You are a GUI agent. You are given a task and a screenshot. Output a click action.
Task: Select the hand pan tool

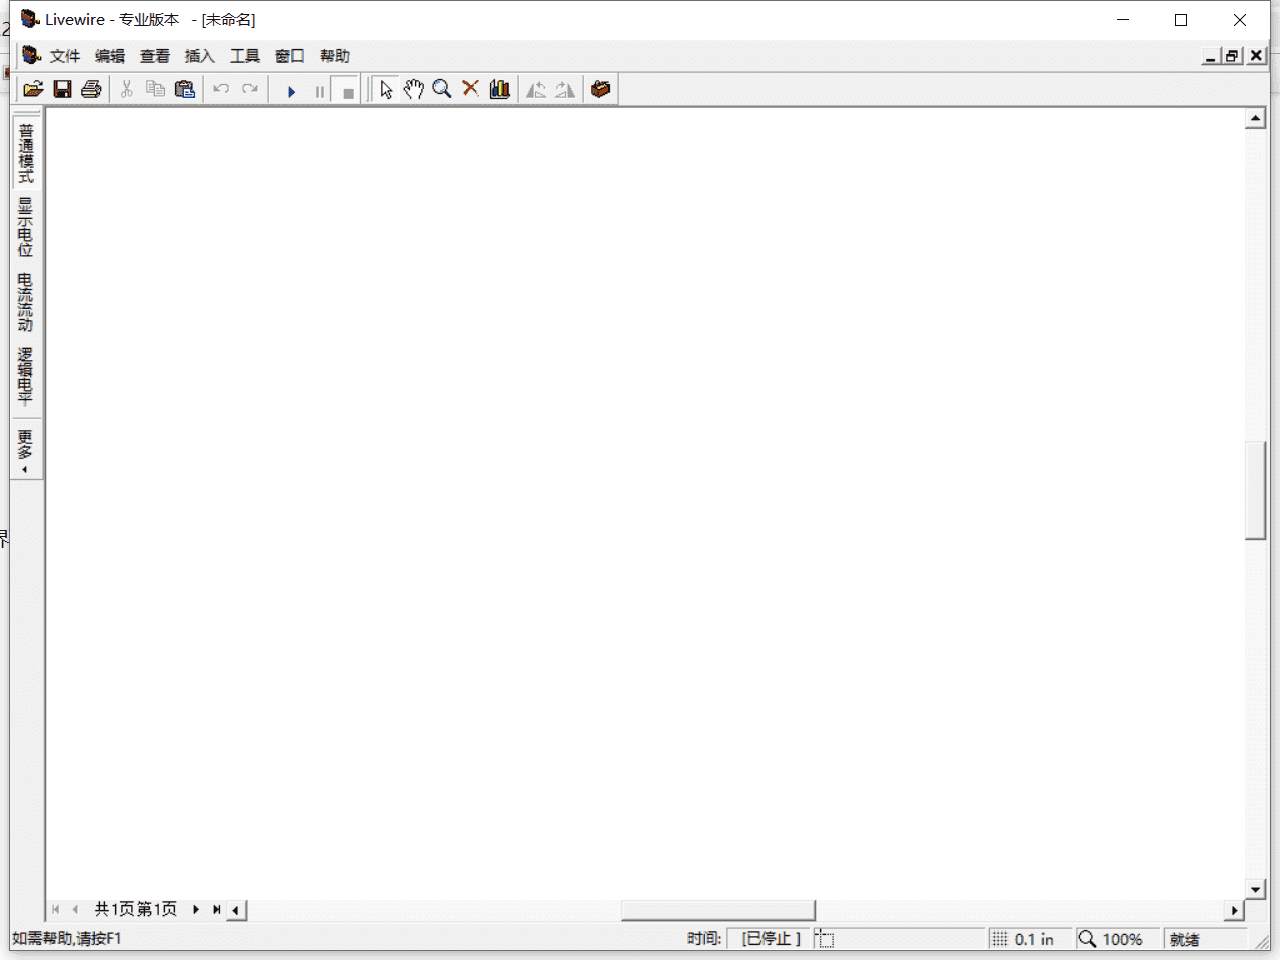(x=414, y=89)
